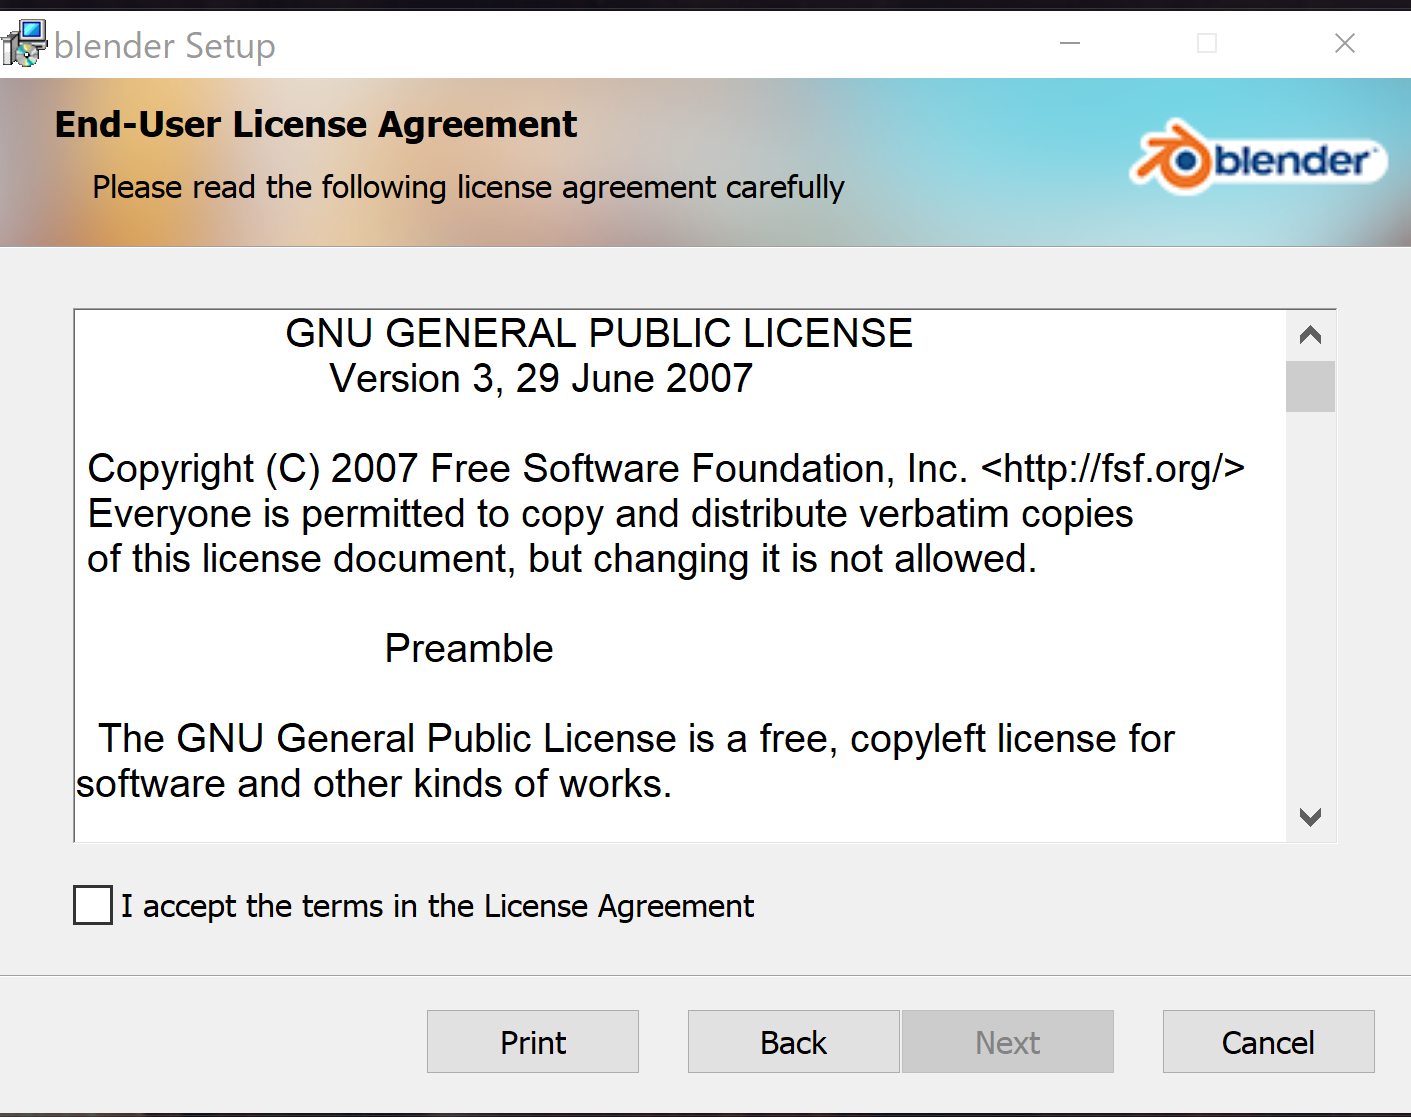Click the GNU GENERAL PUBLIC LICENSE heading

(599, 333)
